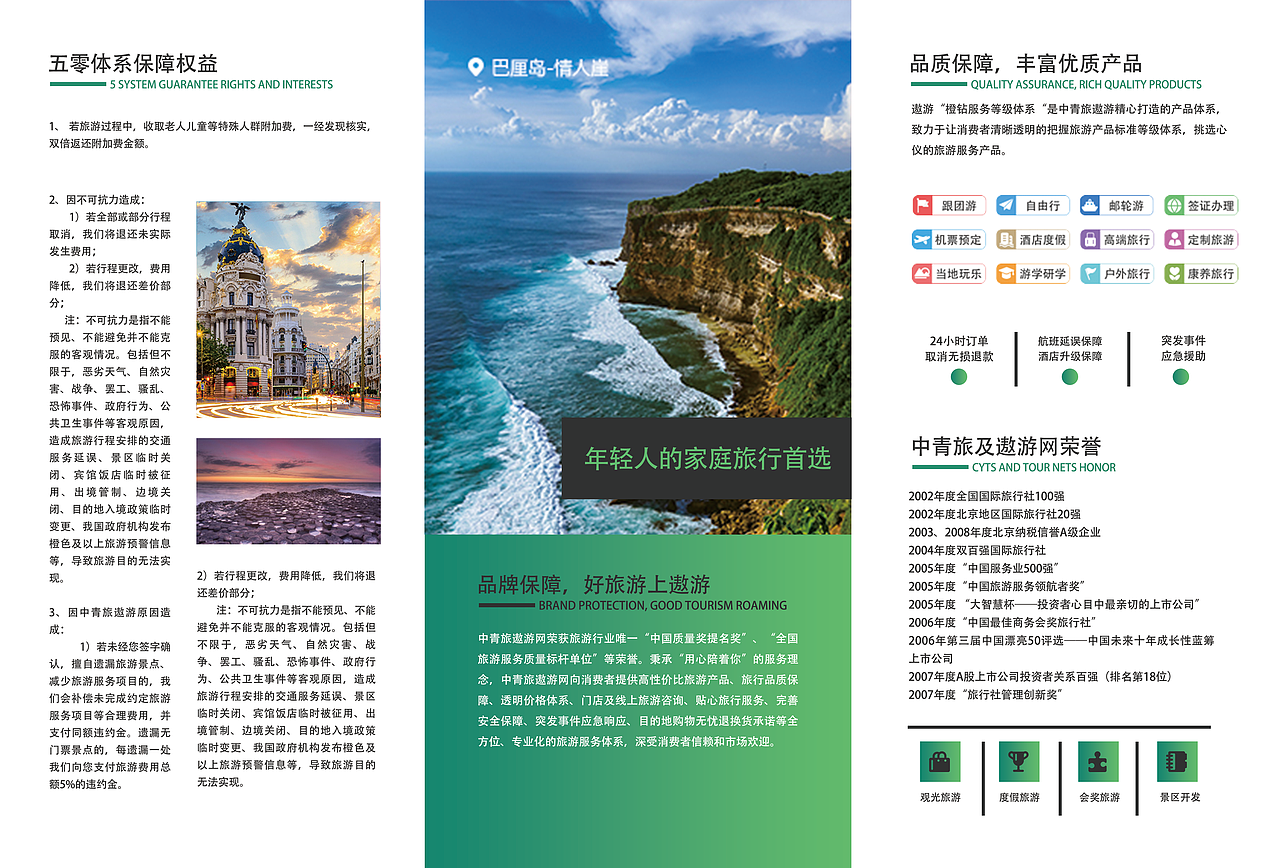
Task: Click the mountain icon for 当地玩乐
Action: coord(922,273)
